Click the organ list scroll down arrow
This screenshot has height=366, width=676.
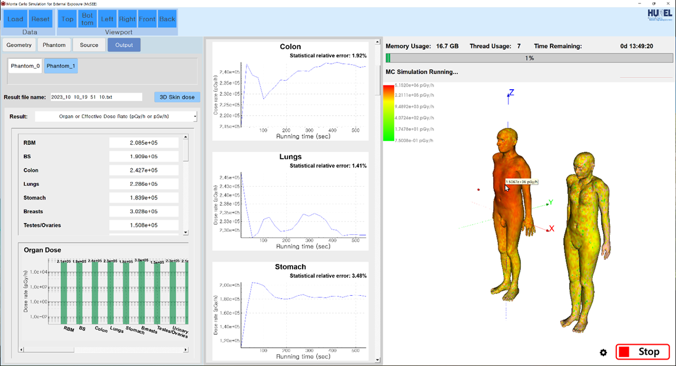coord(186,232)
